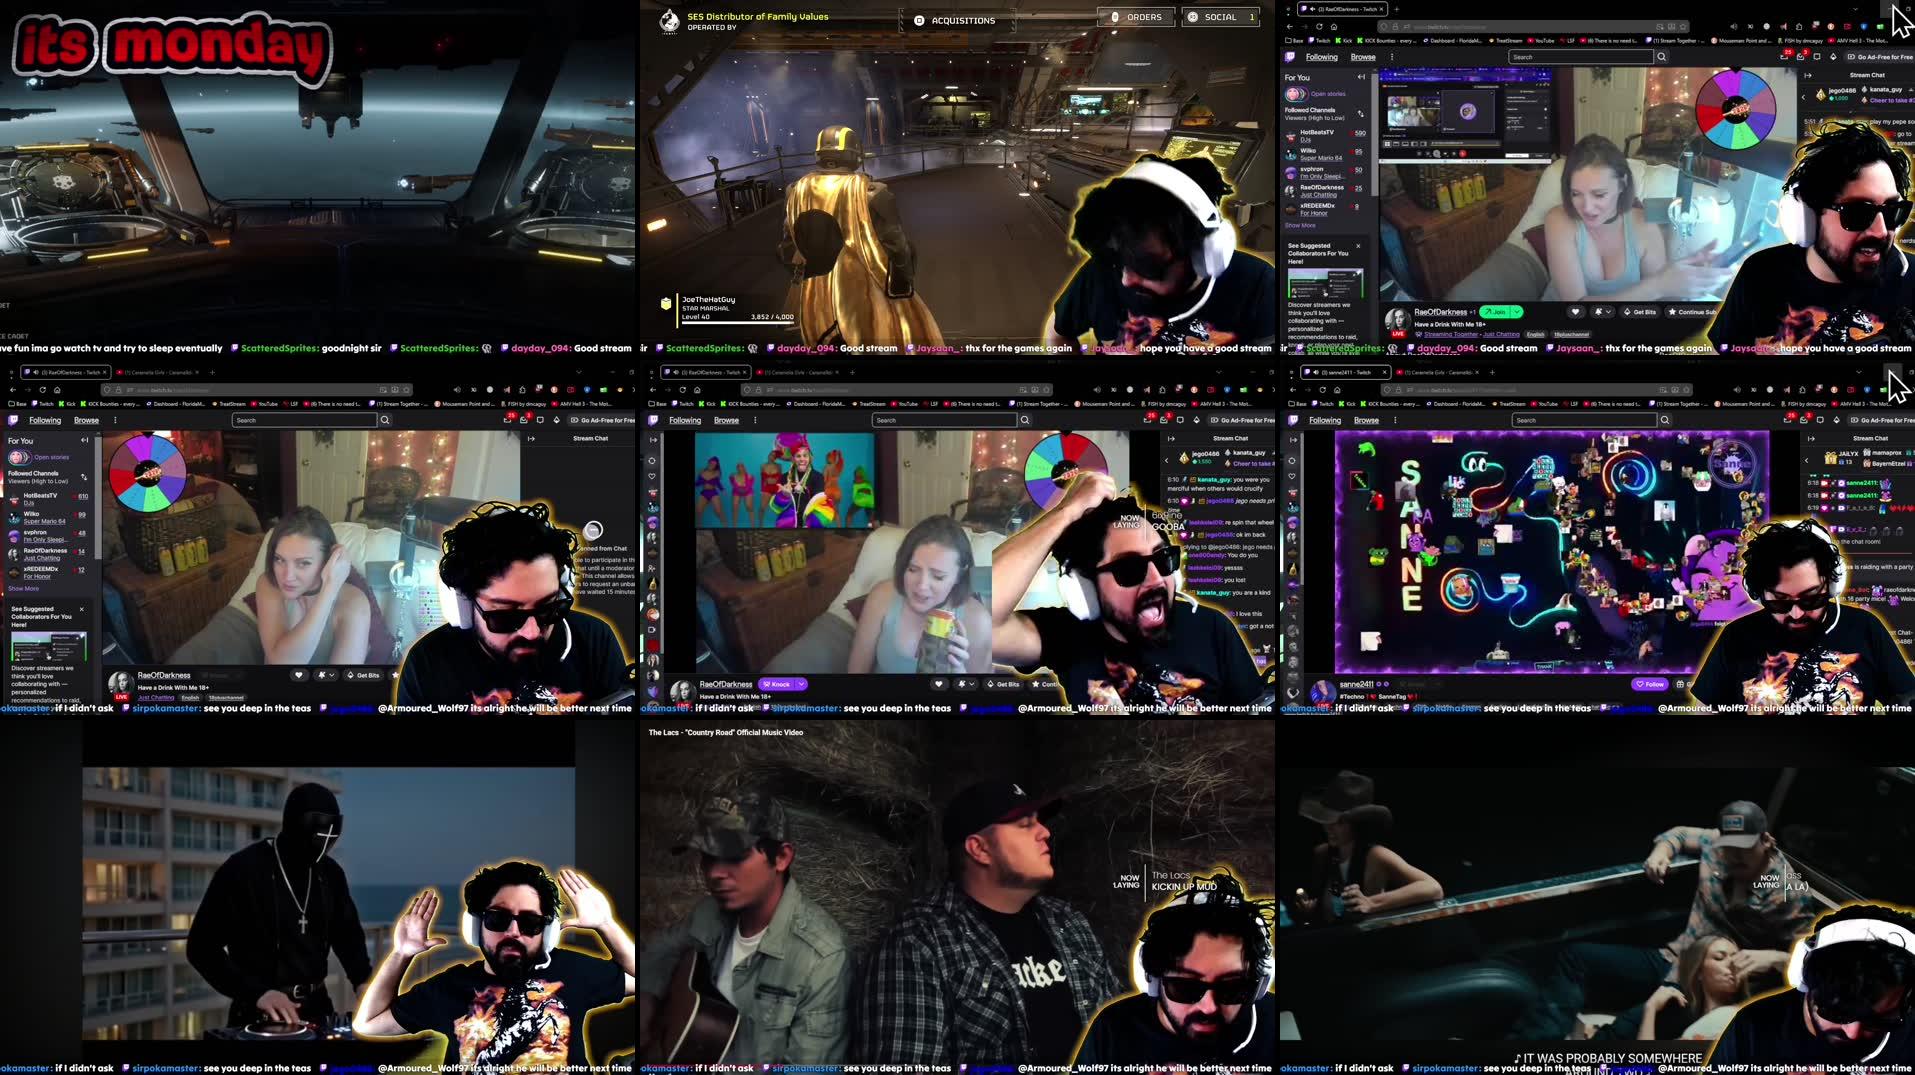Toggle follow heart in Knock button frame
Image resolution: width=1915 pixels, height=1075 pixels.
click(939, 684)
